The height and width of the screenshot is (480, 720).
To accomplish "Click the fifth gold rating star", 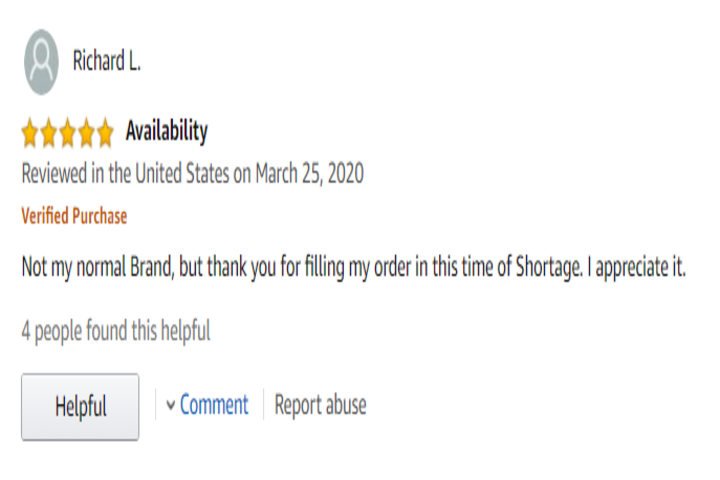I will click(105, 133).
